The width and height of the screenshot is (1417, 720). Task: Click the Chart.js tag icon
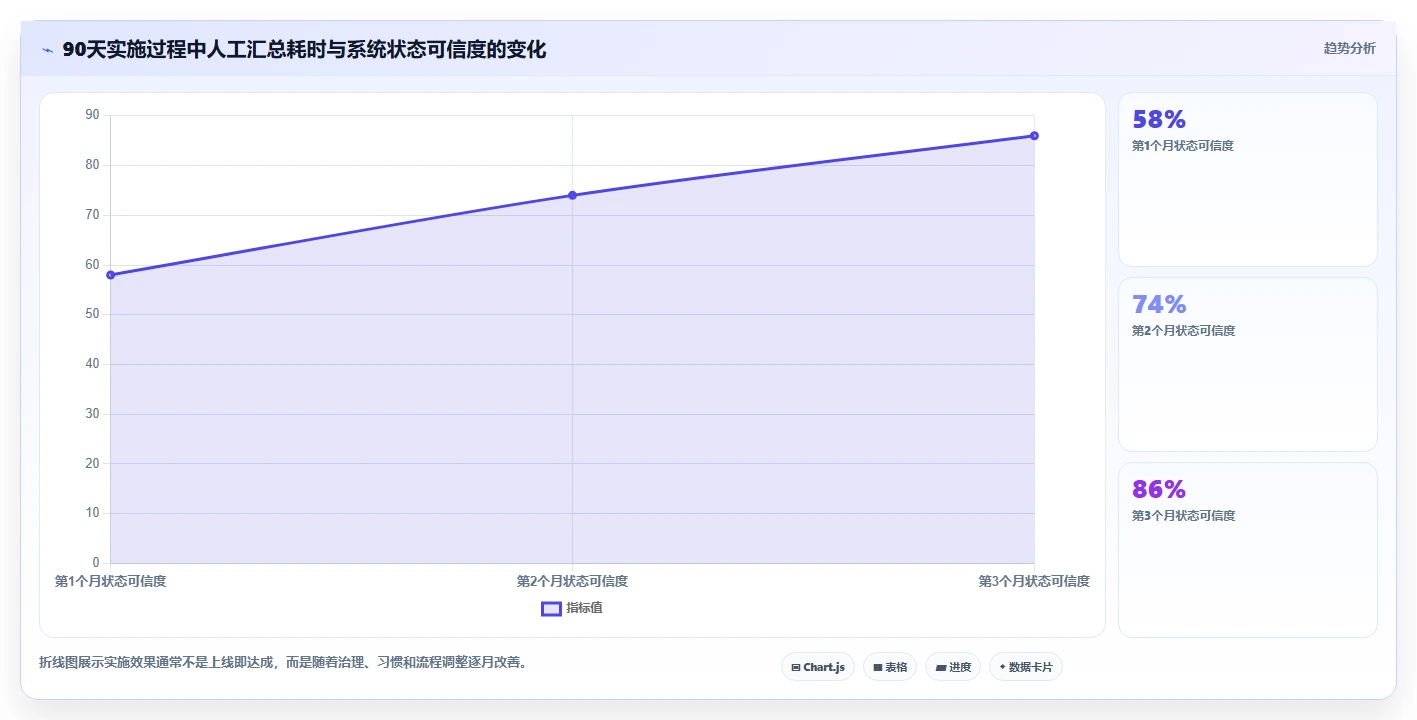click(x=796, y=667)
